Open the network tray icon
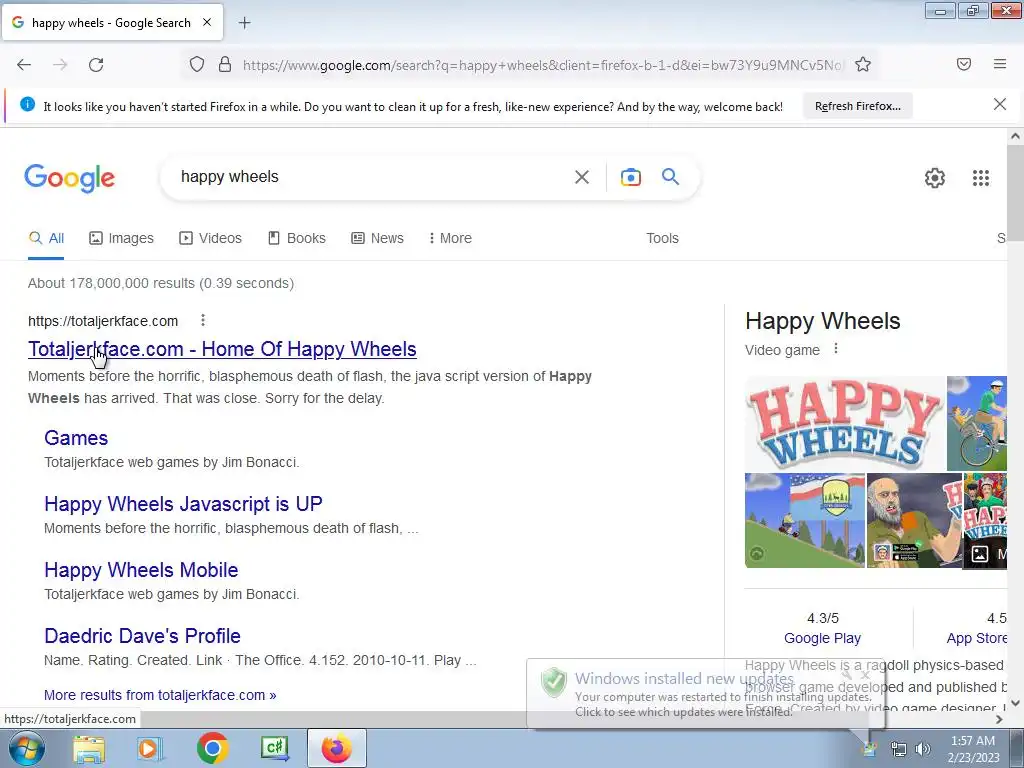Image resolution: width=1024 pixels, height=768 pixels. [899, 749]
